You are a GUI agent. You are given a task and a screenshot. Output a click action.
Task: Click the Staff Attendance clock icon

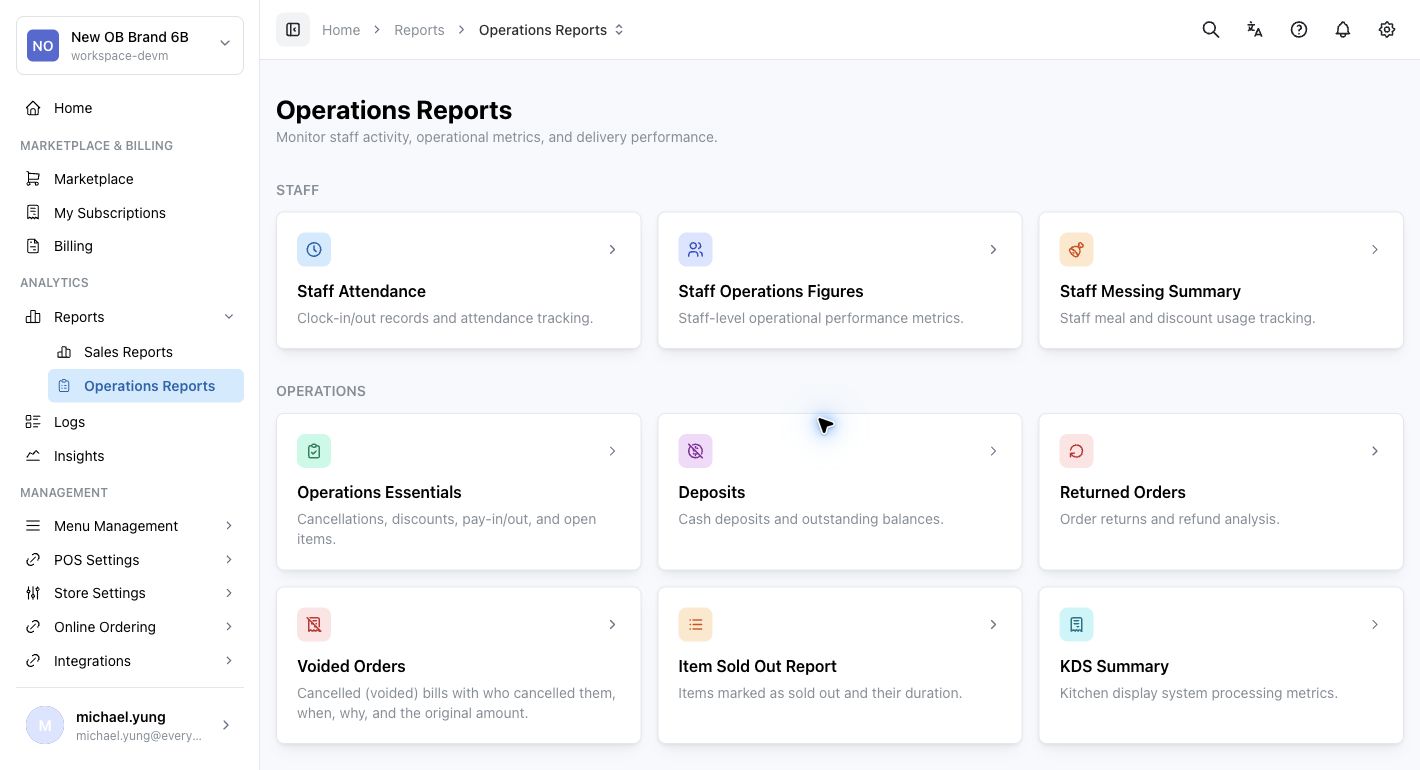click(314, 250)
